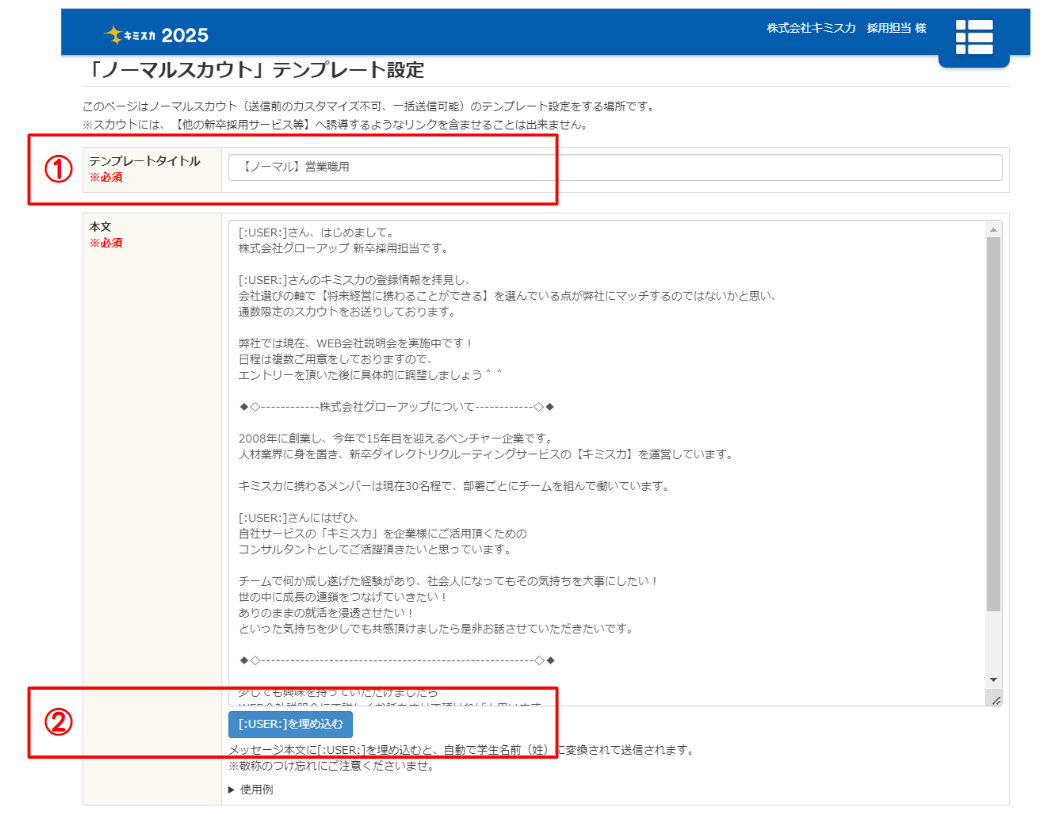Click the line 株式会社グローアップ 新卒採用担当です。
Image resolution: width=1048 pixels, height=814 pixels.
click(344, 249)
